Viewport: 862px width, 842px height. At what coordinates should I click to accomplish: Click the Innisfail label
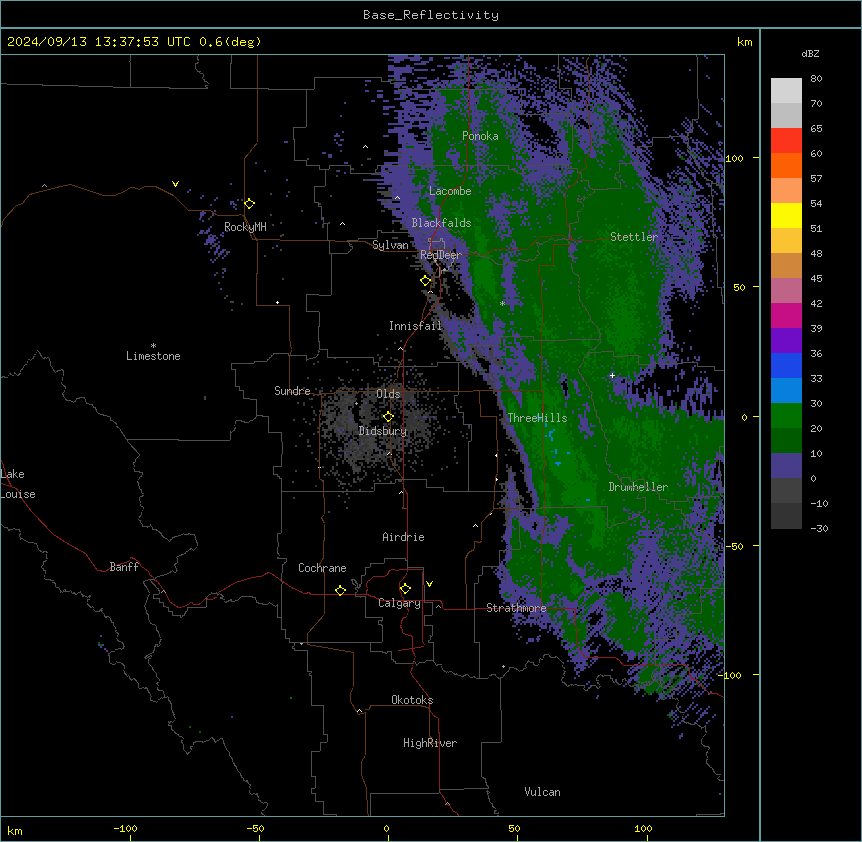tap(415, 326)
